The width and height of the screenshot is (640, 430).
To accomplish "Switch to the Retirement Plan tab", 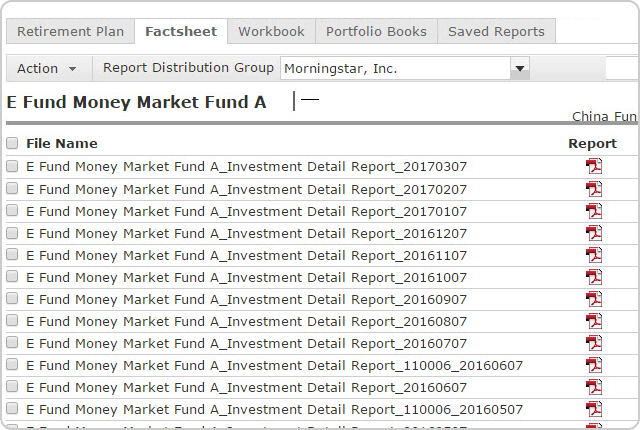I will click(x=70, y=31).
